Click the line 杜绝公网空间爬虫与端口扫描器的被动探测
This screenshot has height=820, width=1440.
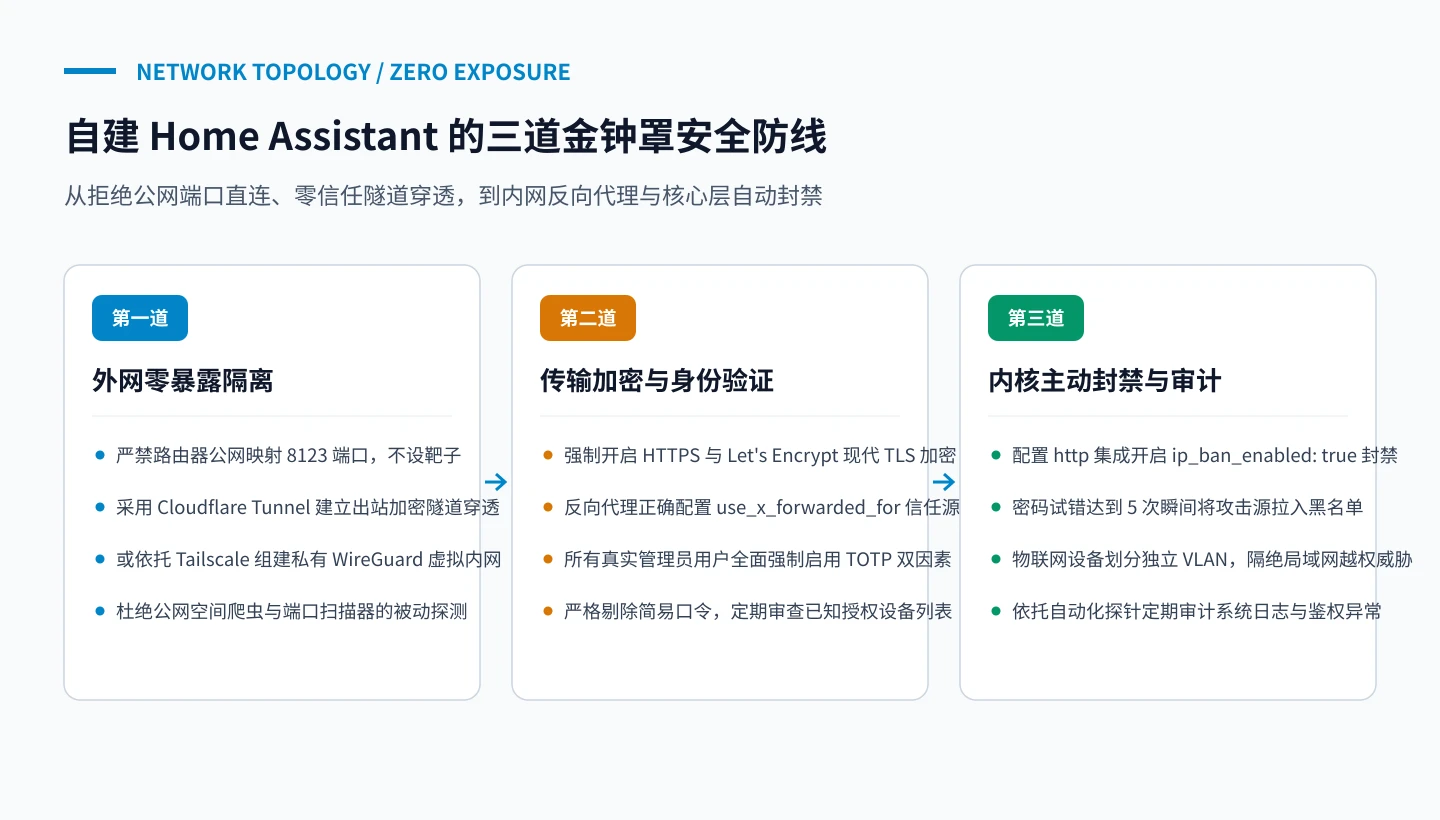[292, 612]
